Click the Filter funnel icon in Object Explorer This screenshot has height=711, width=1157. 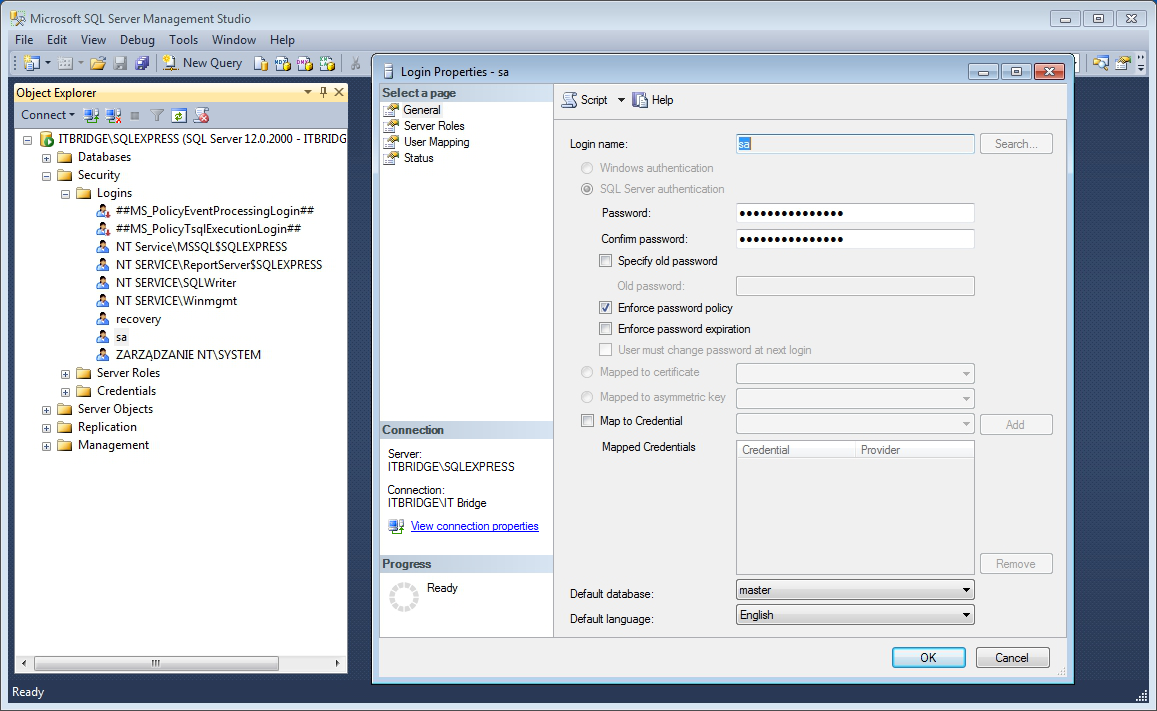coord(157,115)
